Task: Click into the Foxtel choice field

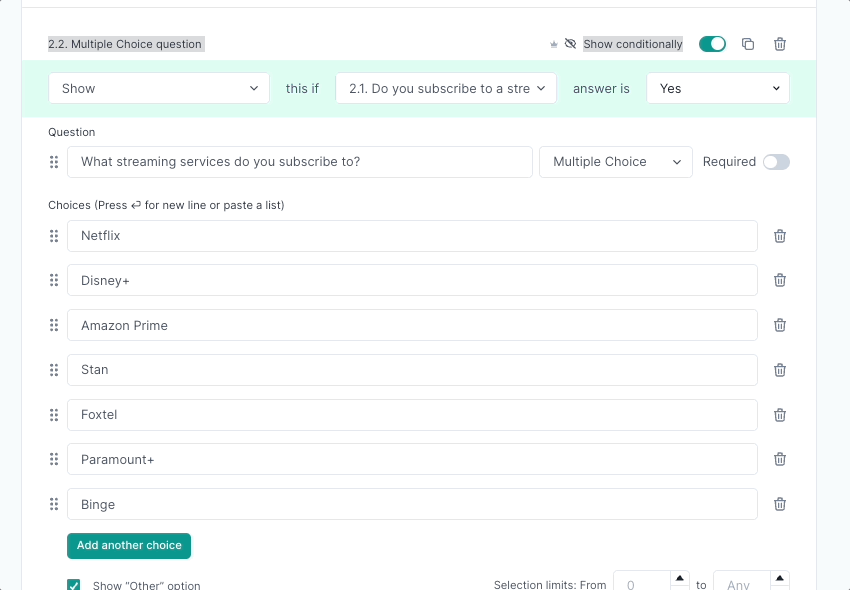Action: tap(412, 415)
